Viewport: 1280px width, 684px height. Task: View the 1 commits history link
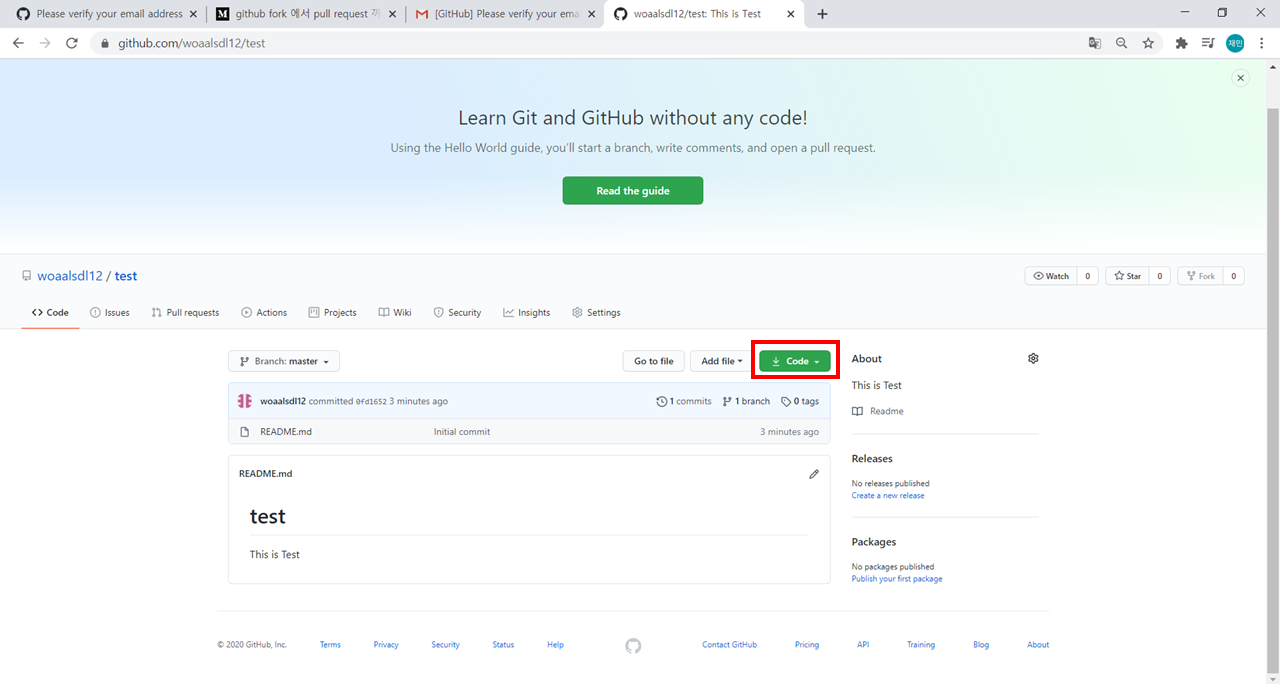684,401
